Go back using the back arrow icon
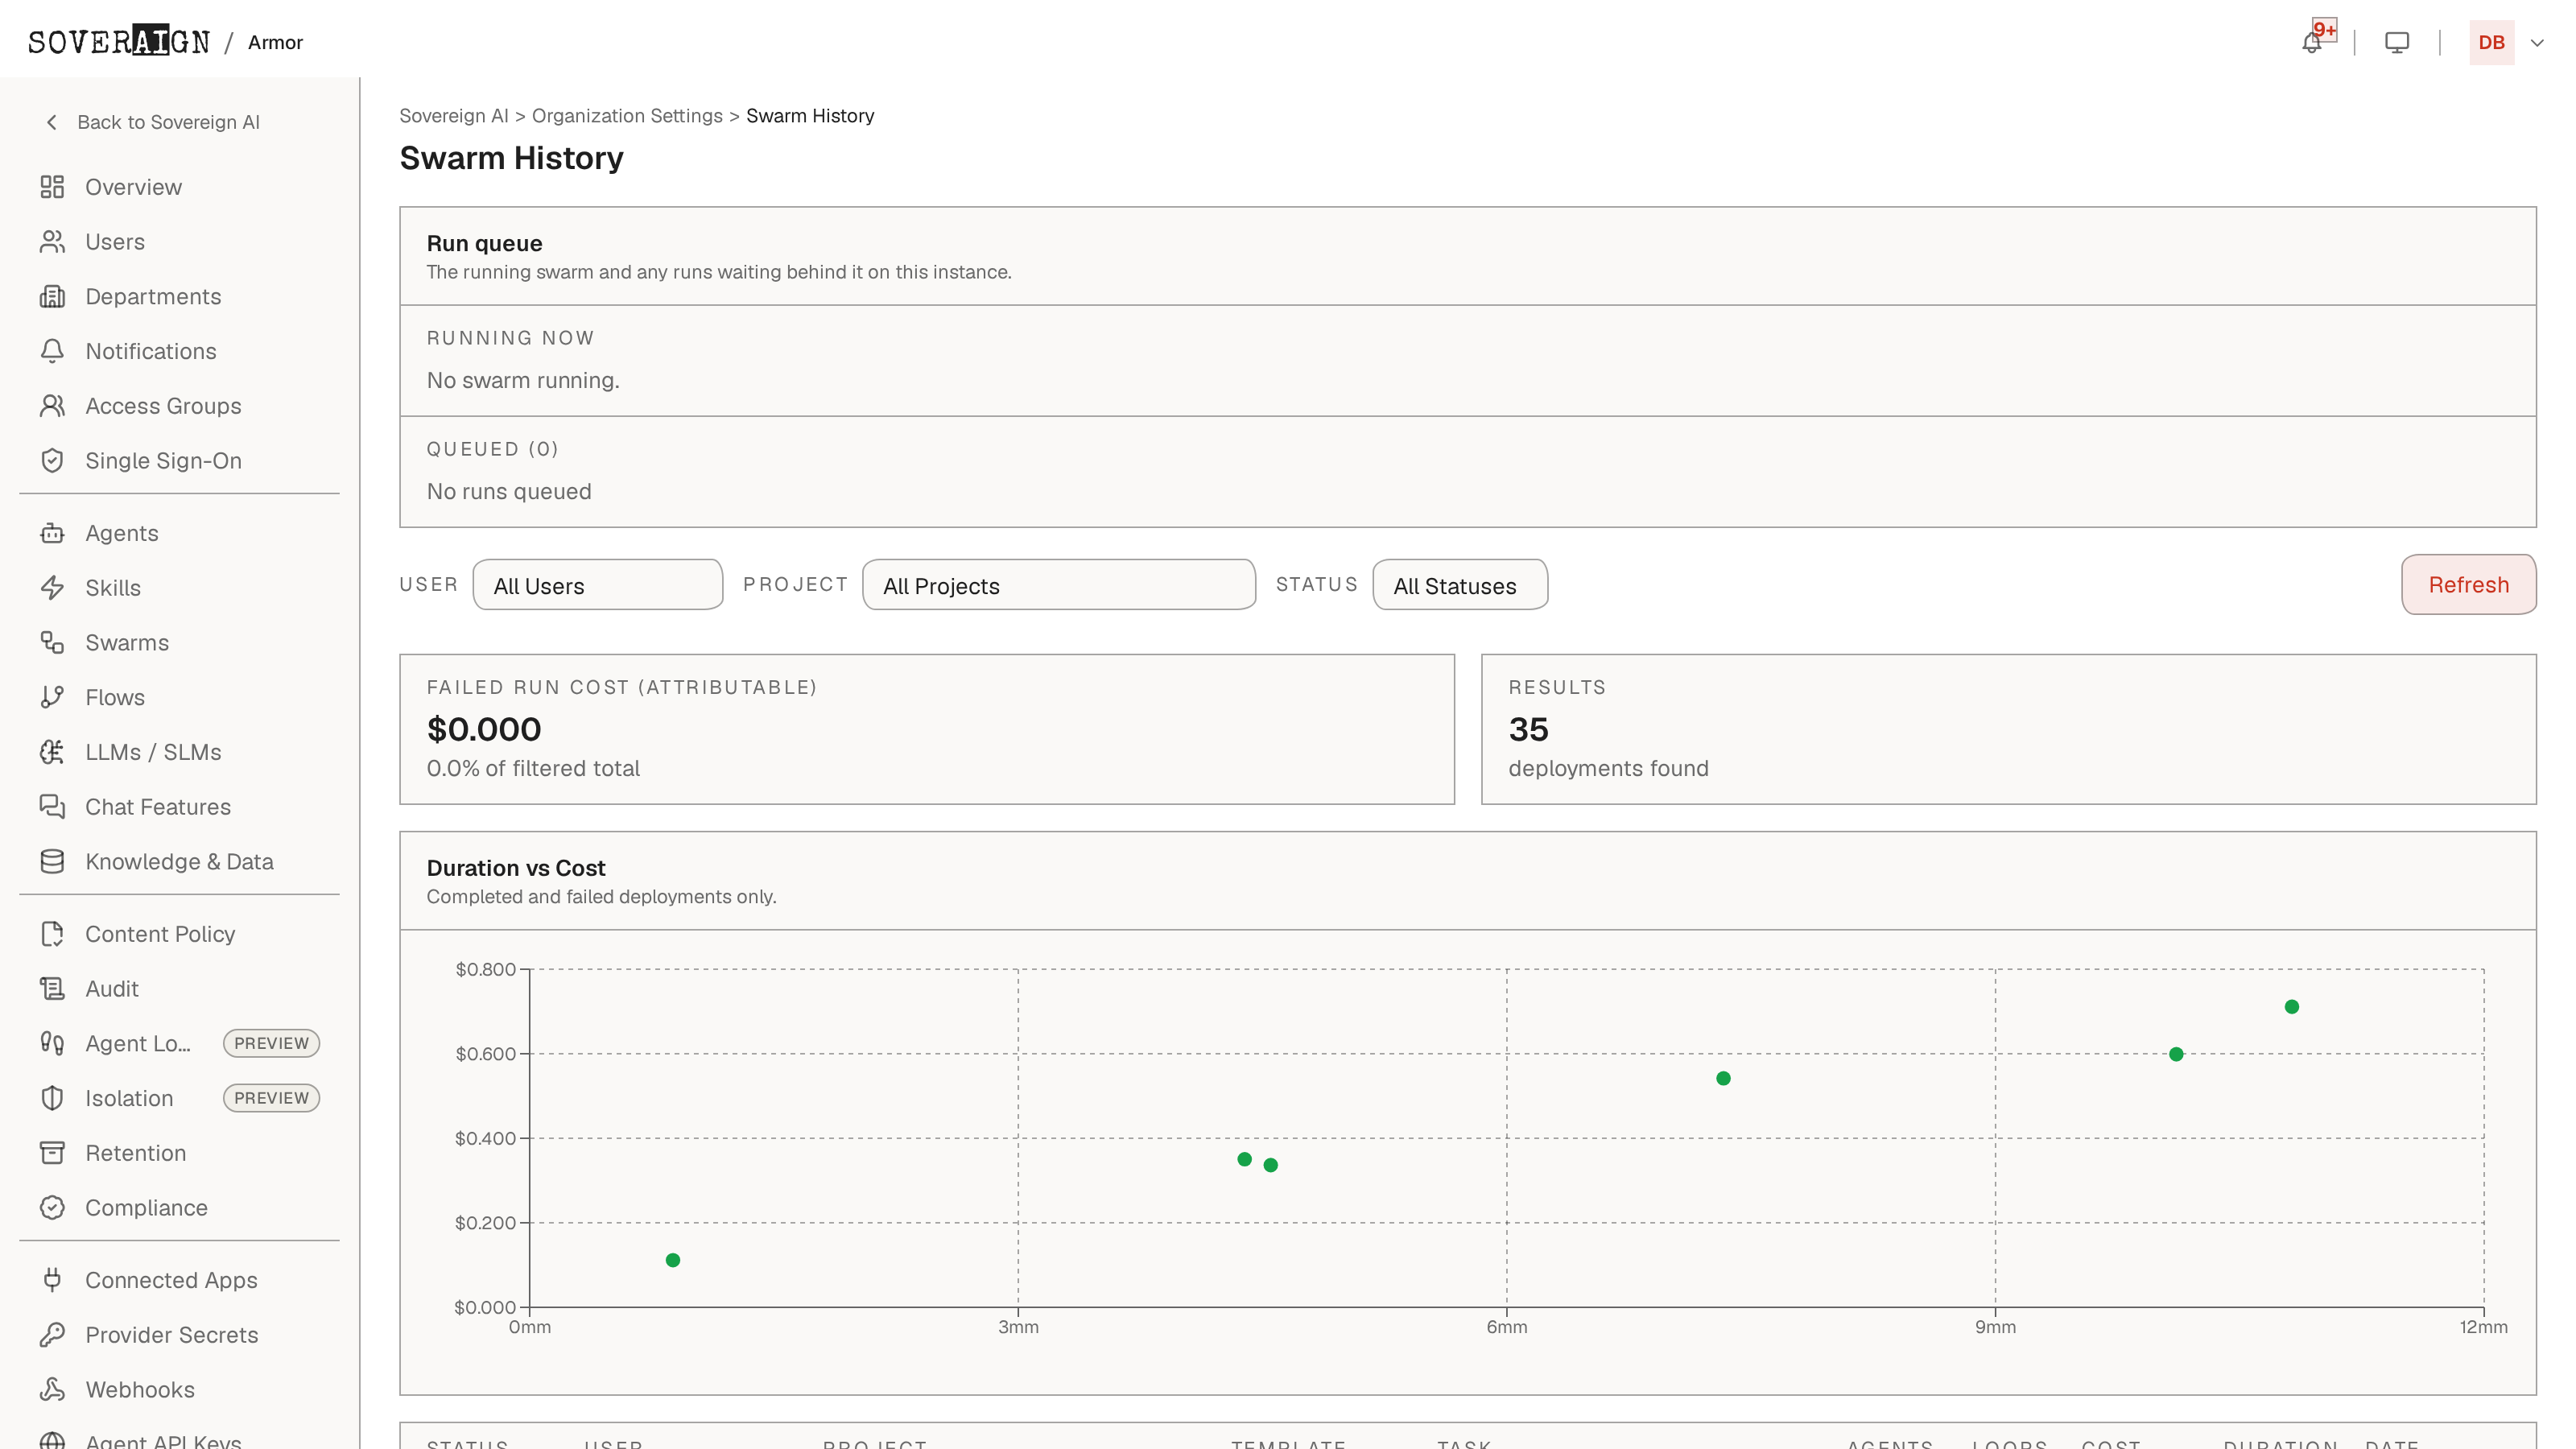This screenshot has width=2576, height=1449. click(x=52, y=122)
